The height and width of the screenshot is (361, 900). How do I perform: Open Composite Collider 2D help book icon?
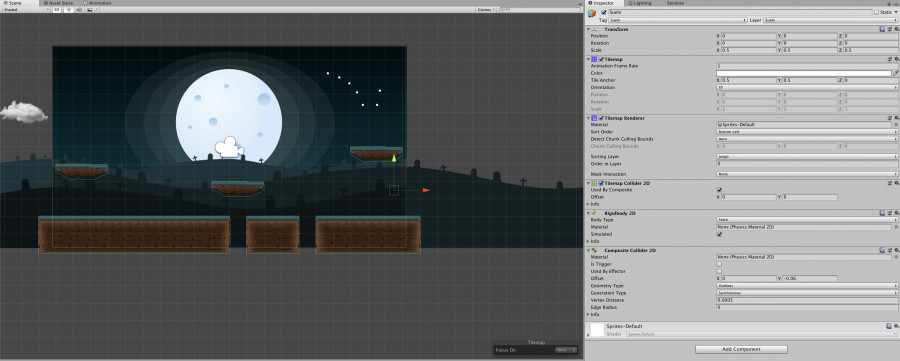click(882, 250)
